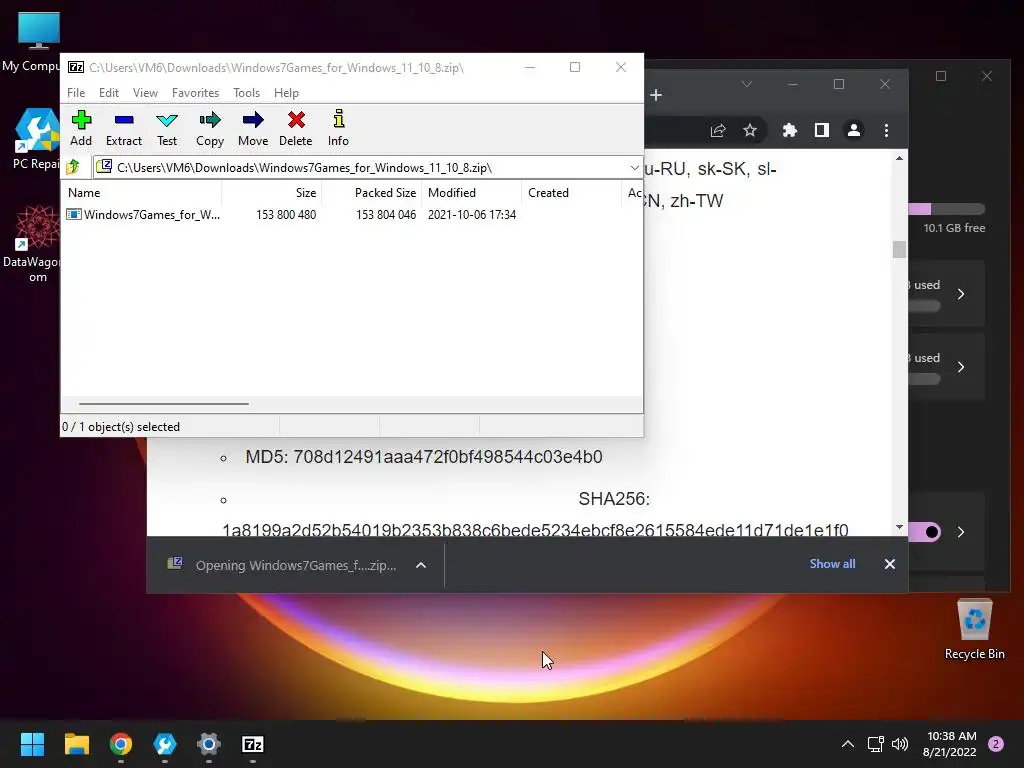Image resolution: width=1024 pixels, height=768 pixels.
Task: Click the Add button in 7-Zip toolbar
Action: pyautogui.click(x=81, y=129)
